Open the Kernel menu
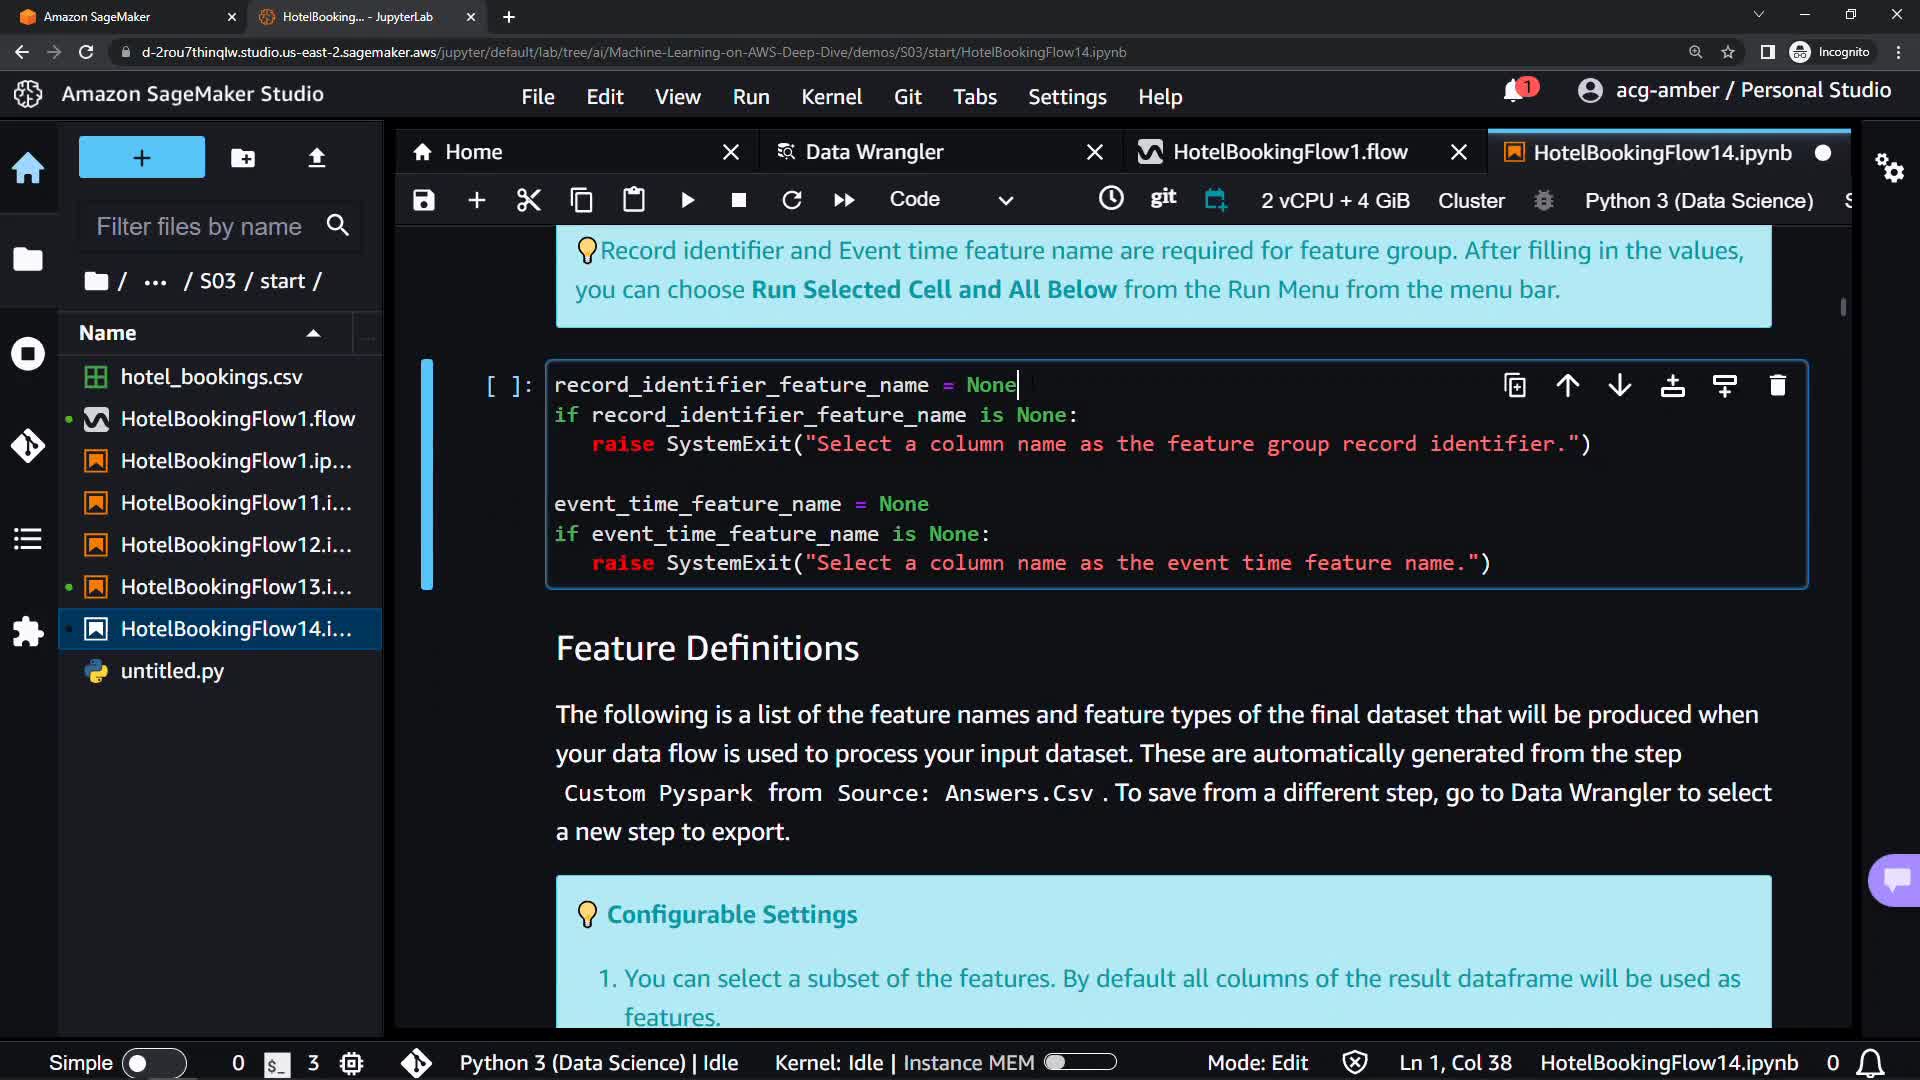The image size is (1920, 1080). tap(830, 97)
